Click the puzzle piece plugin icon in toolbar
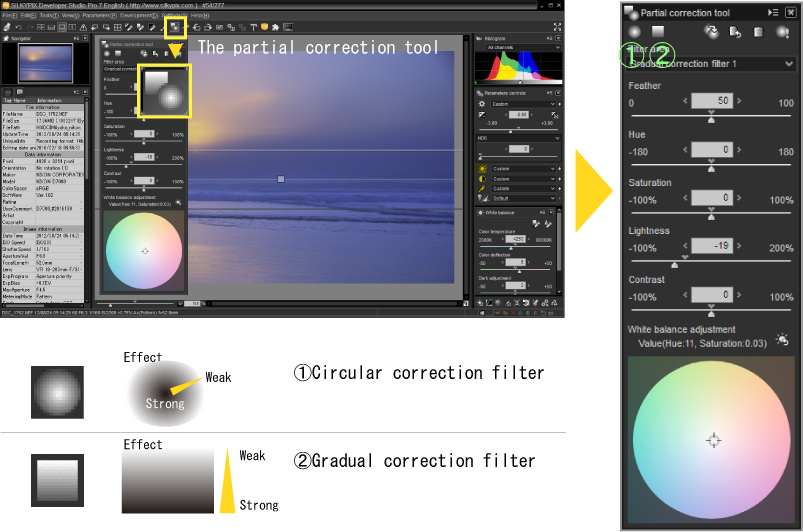Screen dimensions: 803x532 click(276, 28)
